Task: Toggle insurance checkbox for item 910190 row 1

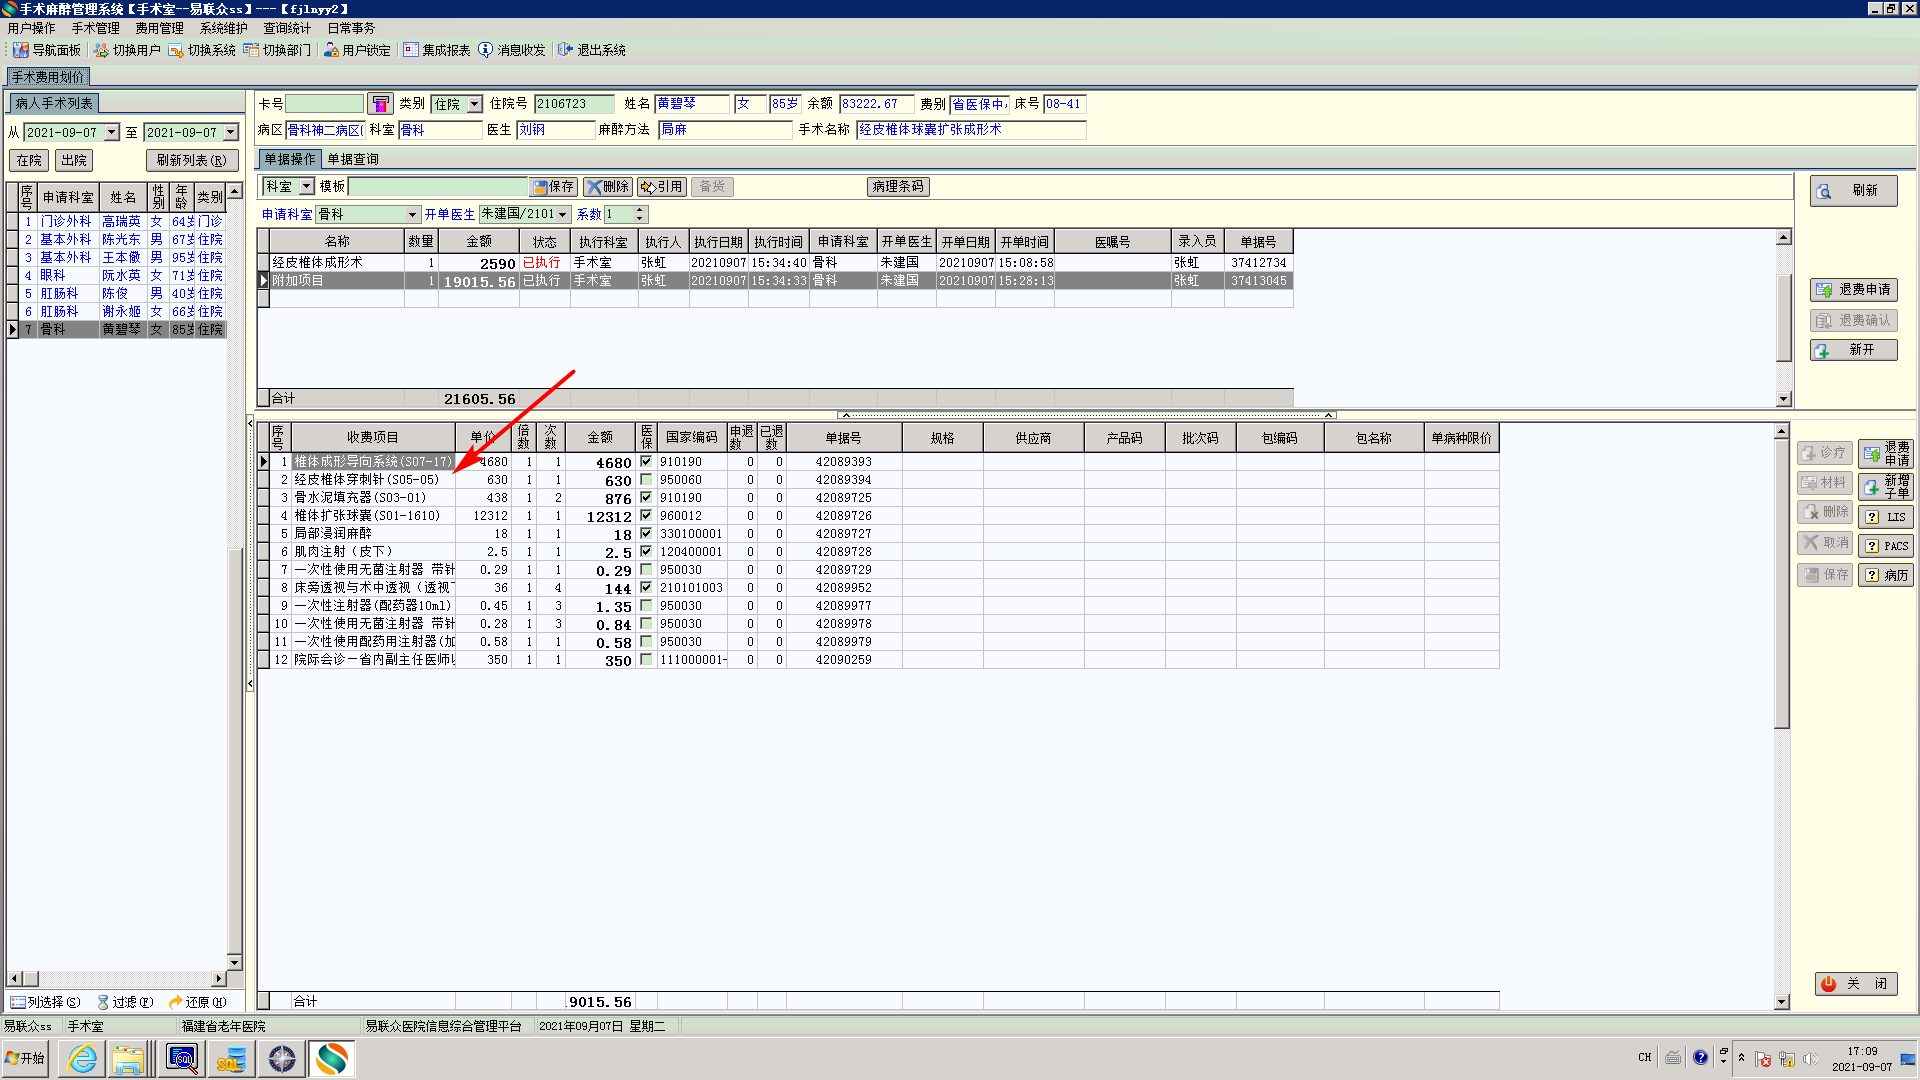Action: coord(646,462)
